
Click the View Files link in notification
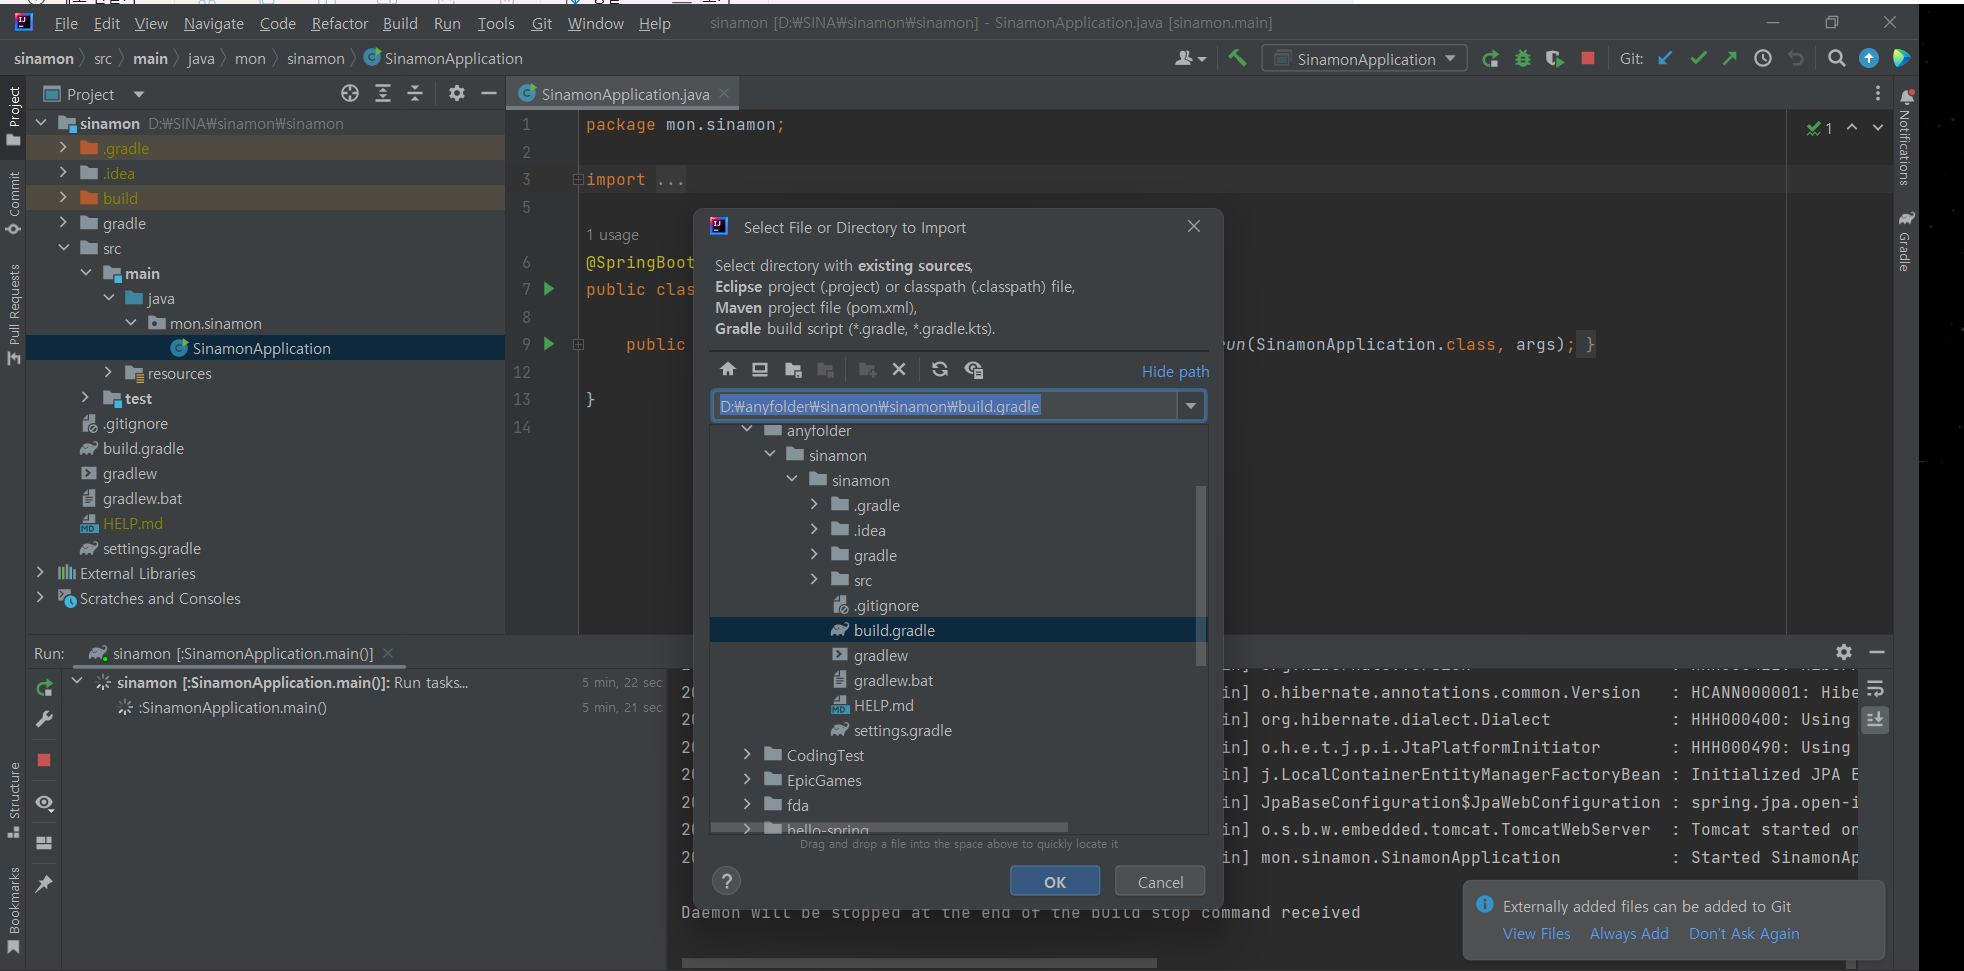tap(1536, 934)
